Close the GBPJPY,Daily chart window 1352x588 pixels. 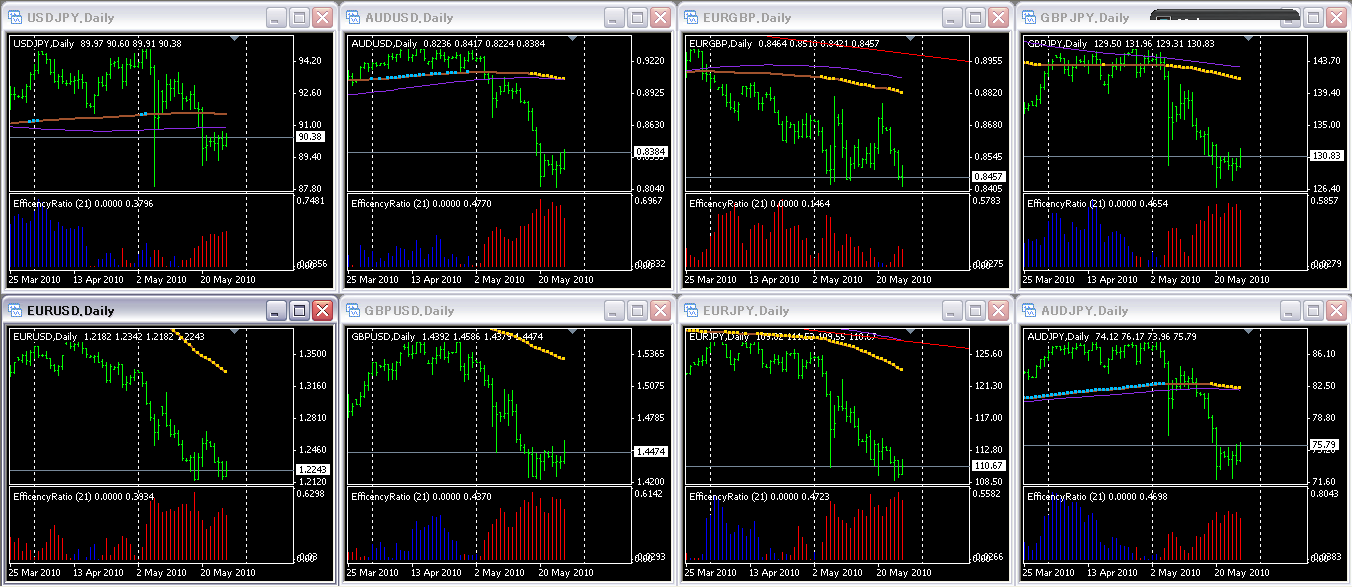pos(1336,18)
